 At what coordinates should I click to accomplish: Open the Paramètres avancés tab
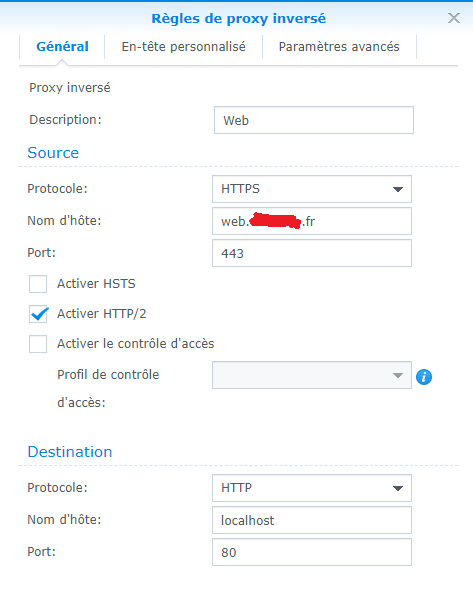click(339, 47)
